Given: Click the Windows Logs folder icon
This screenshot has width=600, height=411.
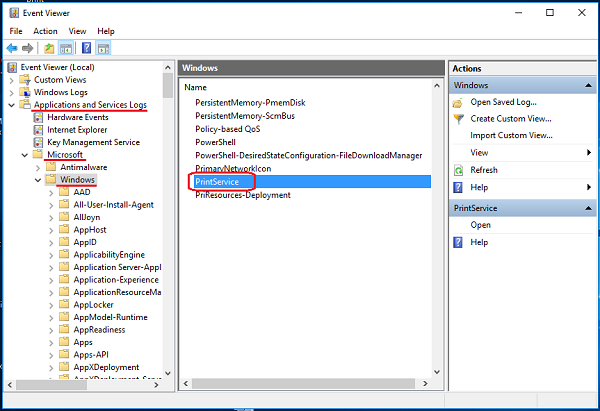Looking at the screenshot, I should point(25,92).
